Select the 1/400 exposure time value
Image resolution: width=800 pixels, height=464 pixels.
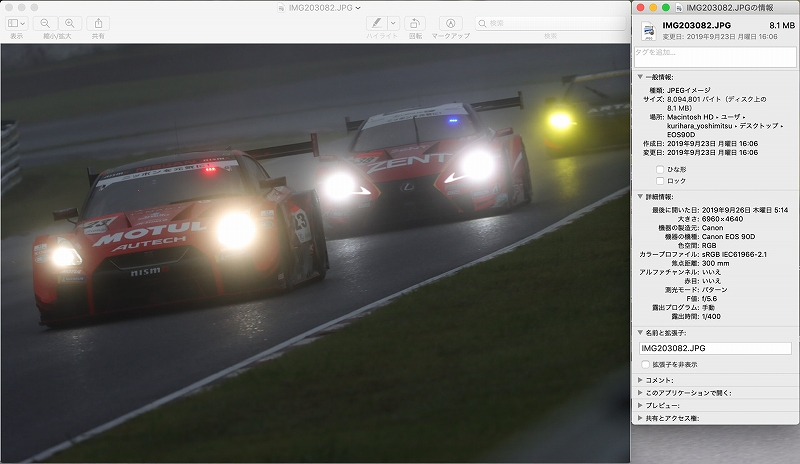[x=711, y=316]
